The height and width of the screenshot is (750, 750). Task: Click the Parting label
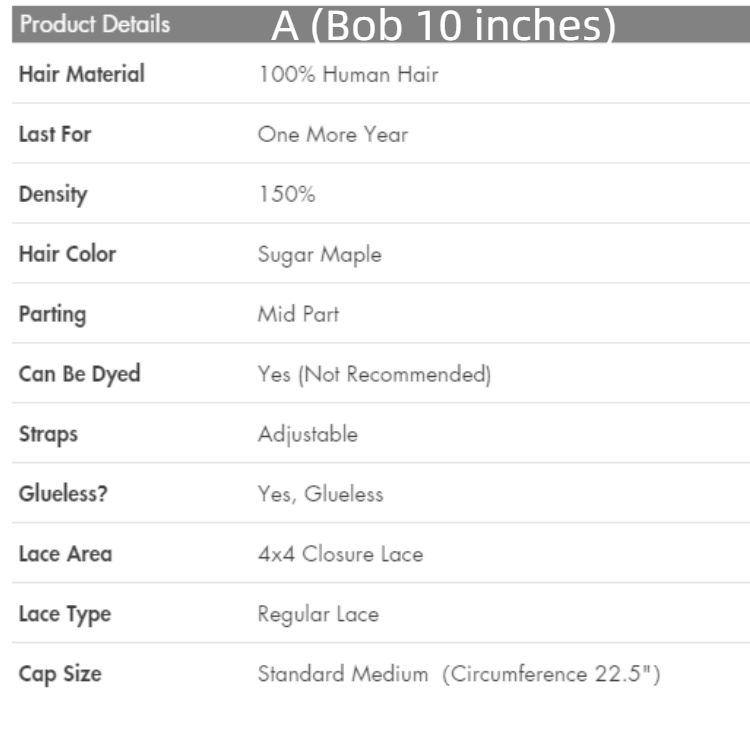pyautogui.click(x=52, y=314)
